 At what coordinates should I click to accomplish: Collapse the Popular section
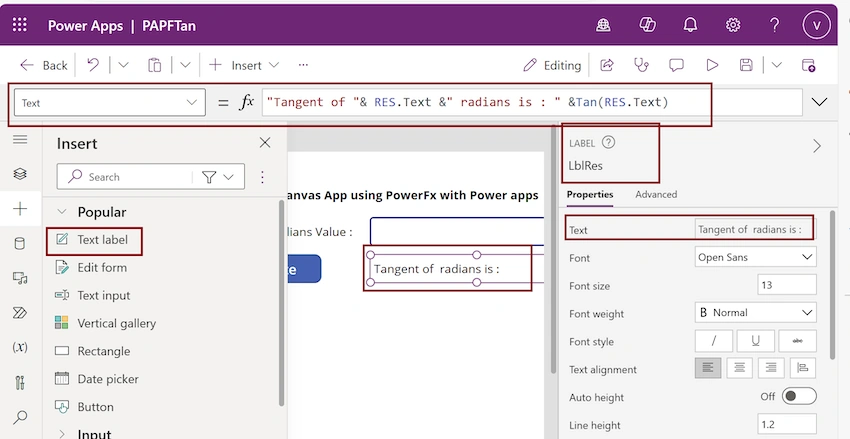[x=62, y=212]
